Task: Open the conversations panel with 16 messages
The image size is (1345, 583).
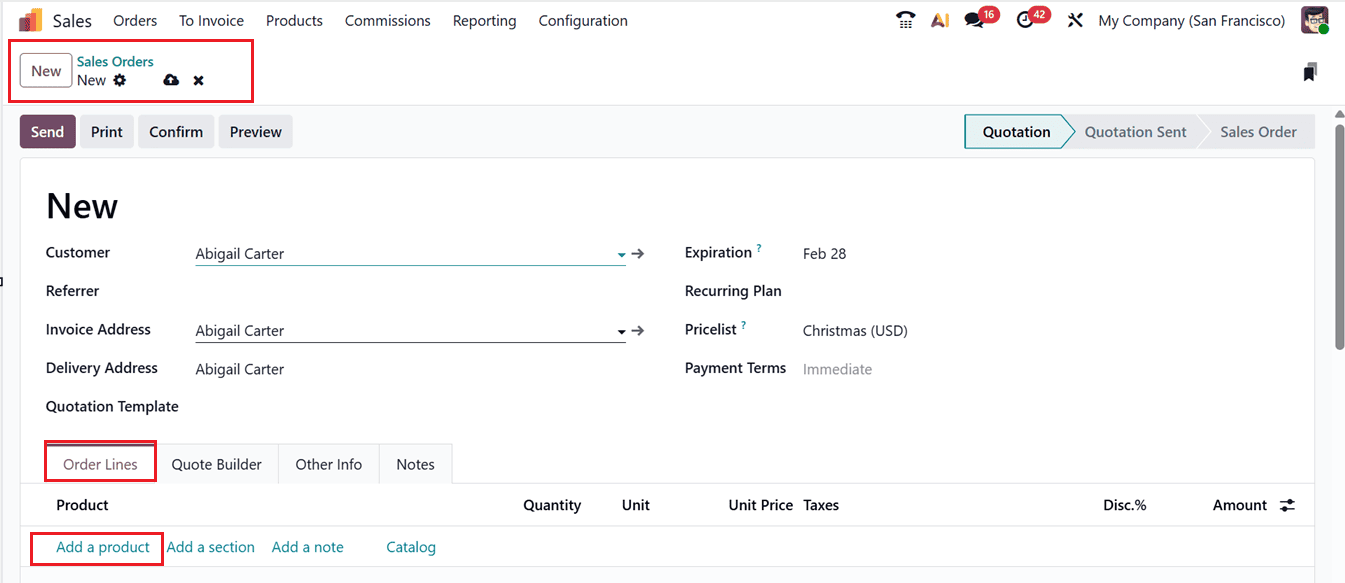Action: coord(974,19)
